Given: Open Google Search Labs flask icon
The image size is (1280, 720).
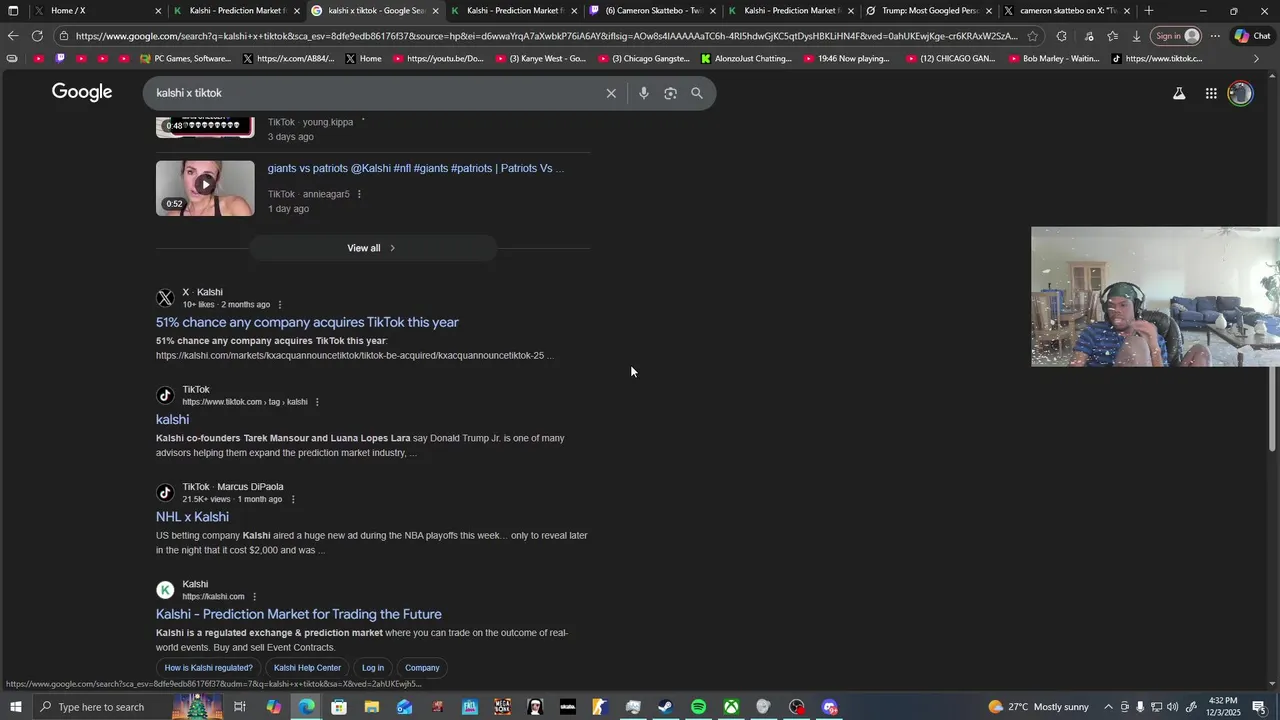Looking at the screenshot, I should coord(1179,93).
